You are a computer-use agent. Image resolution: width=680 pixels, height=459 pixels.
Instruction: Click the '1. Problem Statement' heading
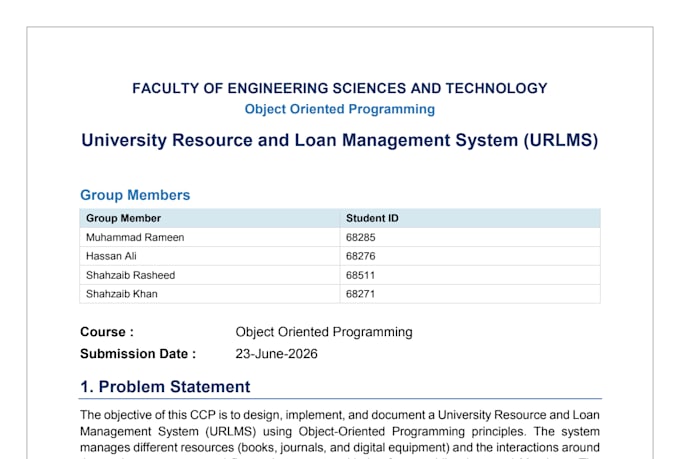click(165, 387)
